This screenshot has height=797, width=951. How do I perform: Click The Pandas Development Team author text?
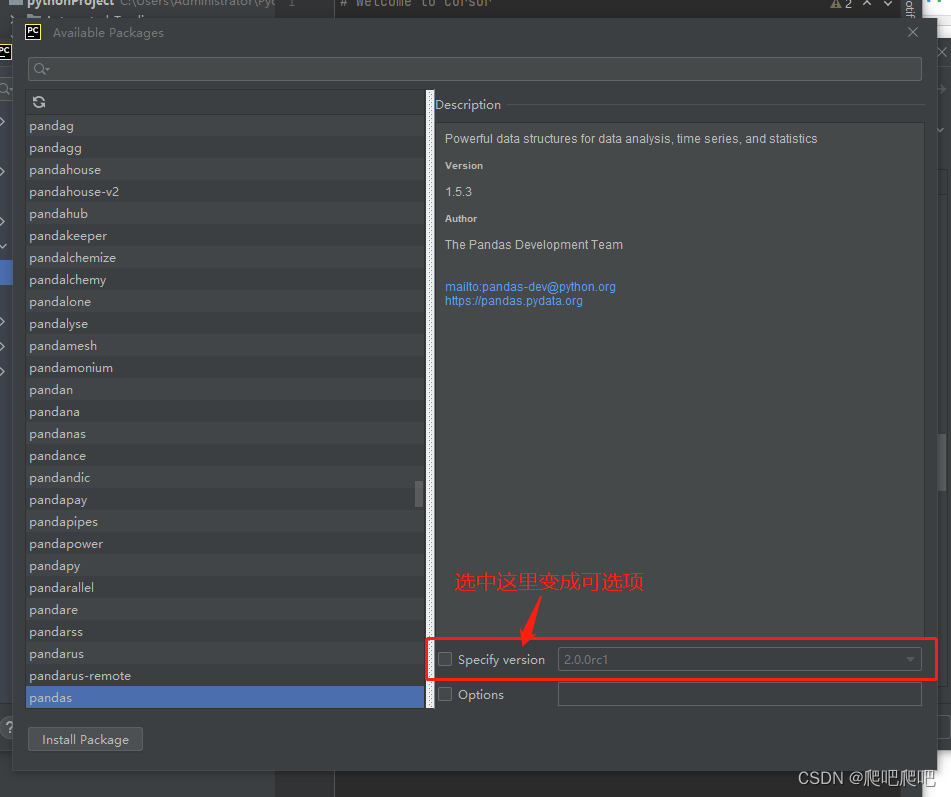click(534, 244)
